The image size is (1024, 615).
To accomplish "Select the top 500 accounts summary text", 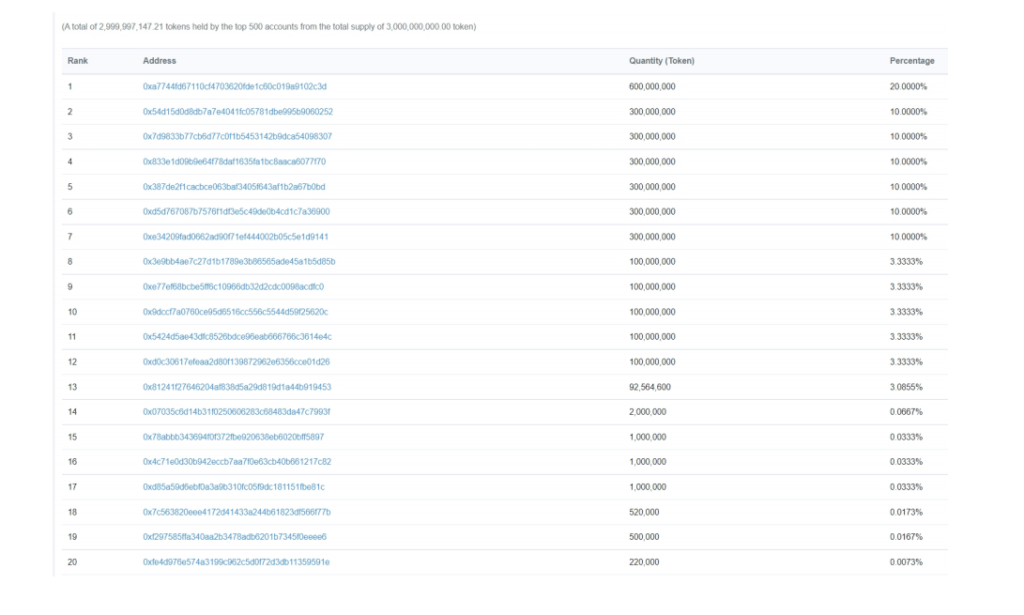I will (268, 27).
